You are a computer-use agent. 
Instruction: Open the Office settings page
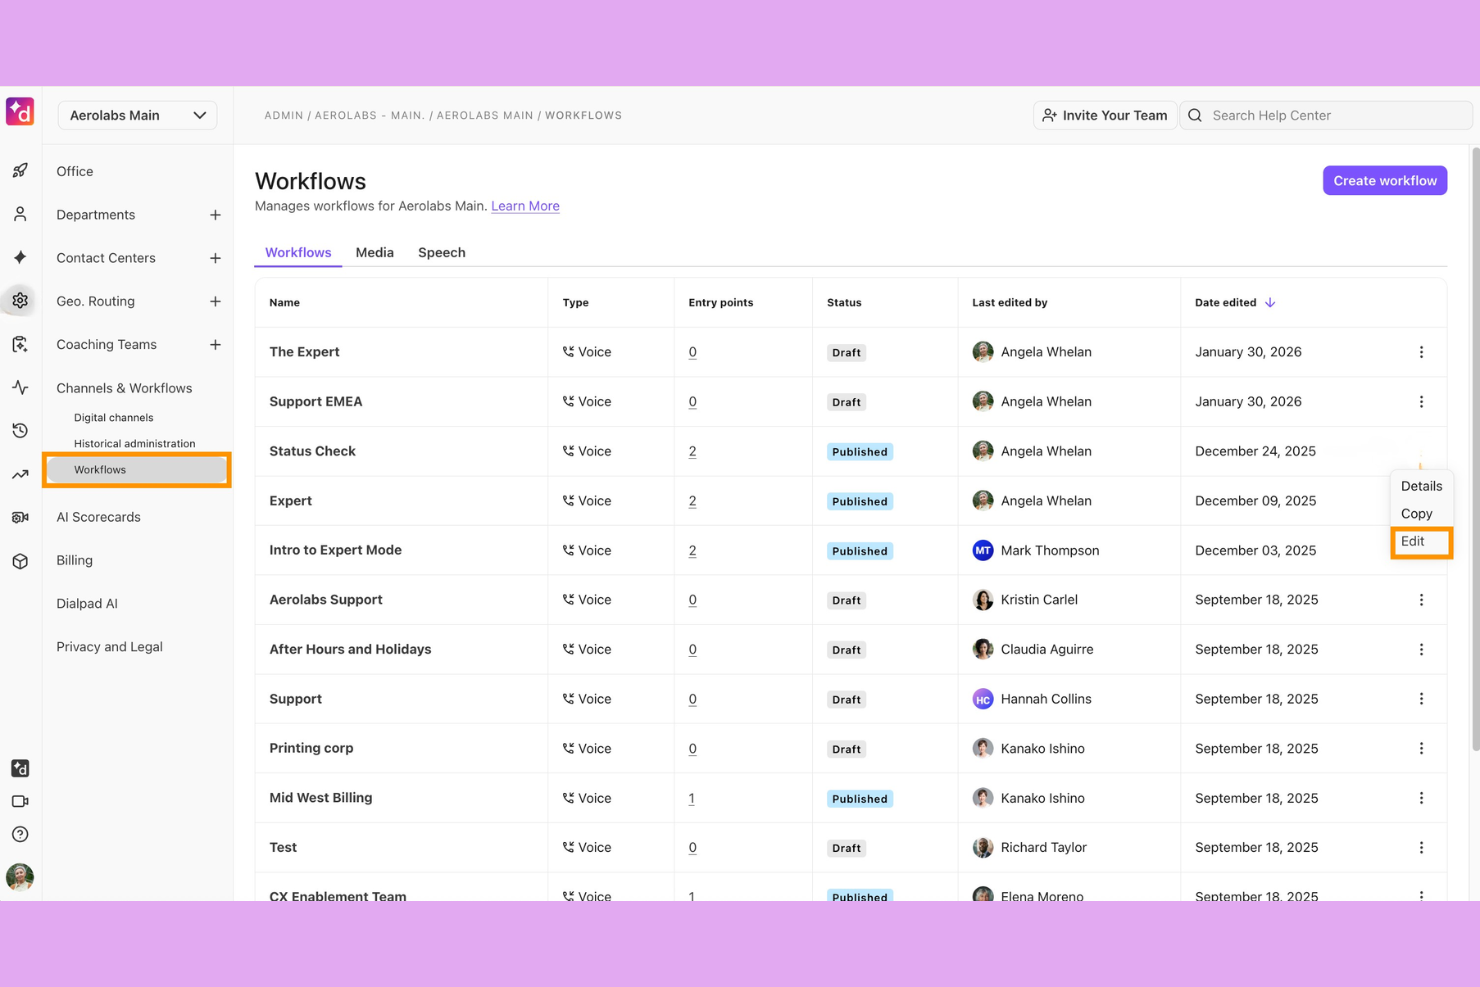(x=75, y=171)
